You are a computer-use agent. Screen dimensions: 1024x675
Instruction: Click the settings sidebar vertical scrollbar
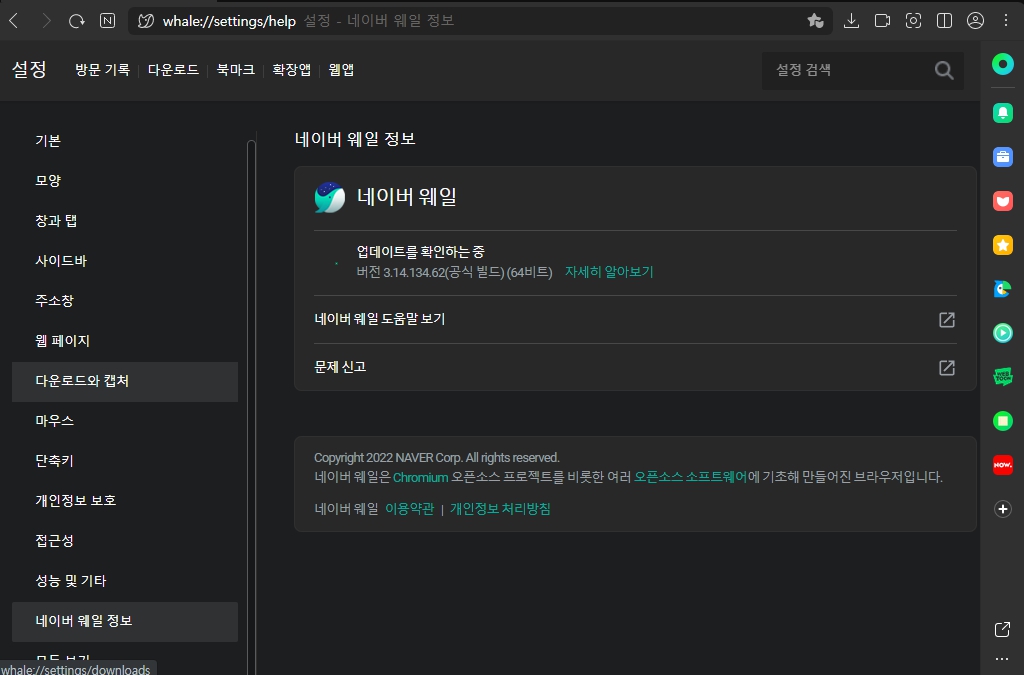pyautogui.click(x=251, y=405)
